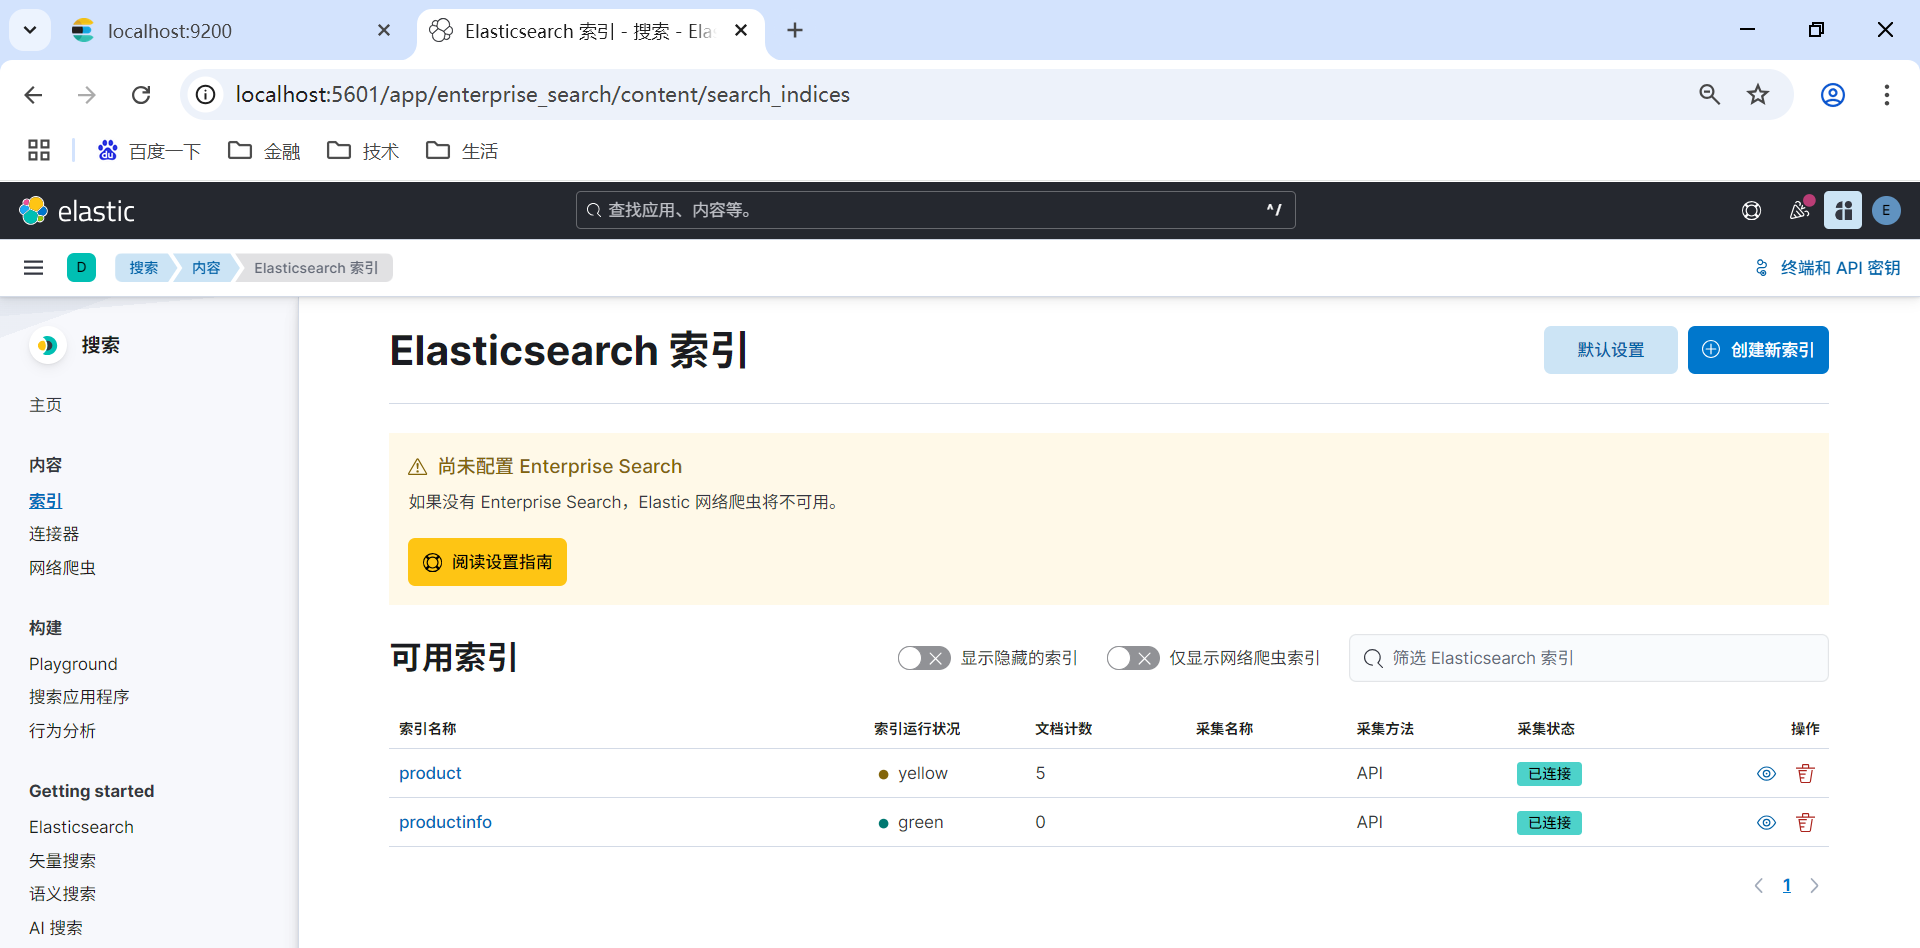Open the browser tab search dropdown

point(30,31)
